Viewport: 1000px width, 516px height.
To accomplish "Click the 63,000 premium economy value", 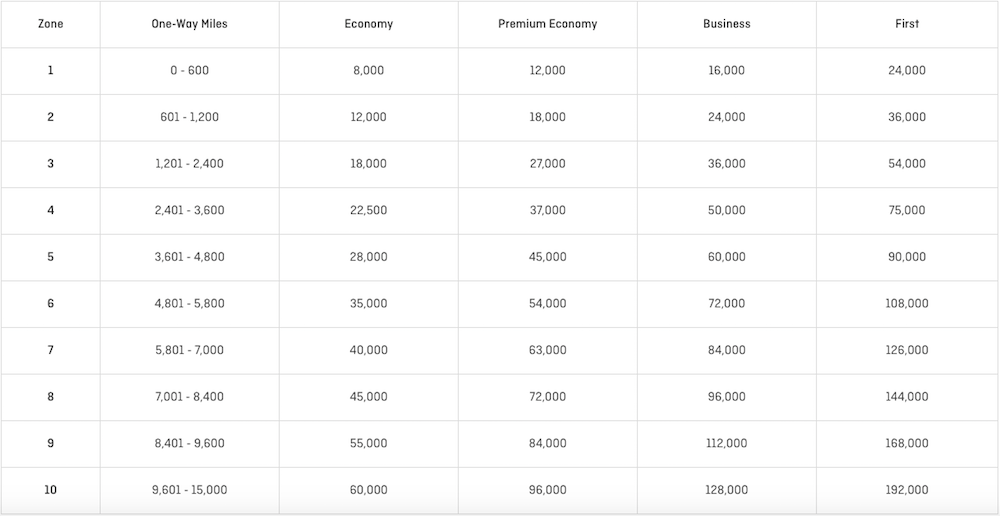I will tap(547, 350).
